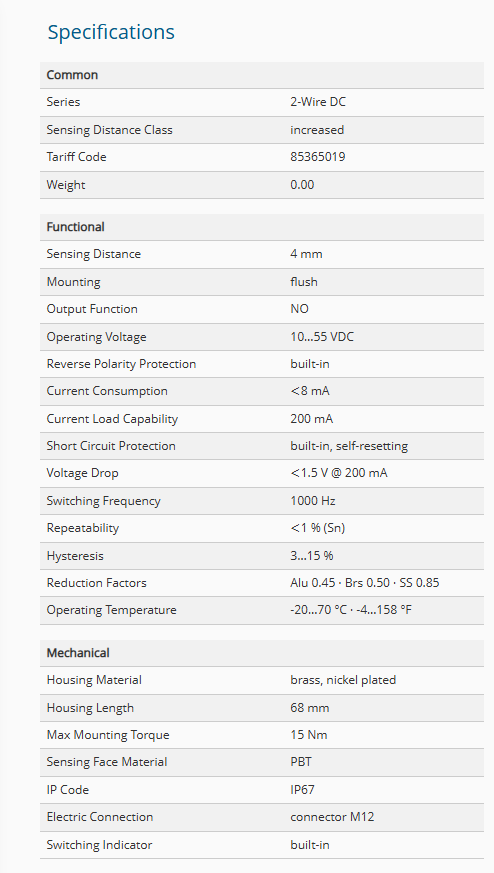Click the Sensing Distance Class row label
Viewport: 494px width, 873px height.
pos(109,130)
